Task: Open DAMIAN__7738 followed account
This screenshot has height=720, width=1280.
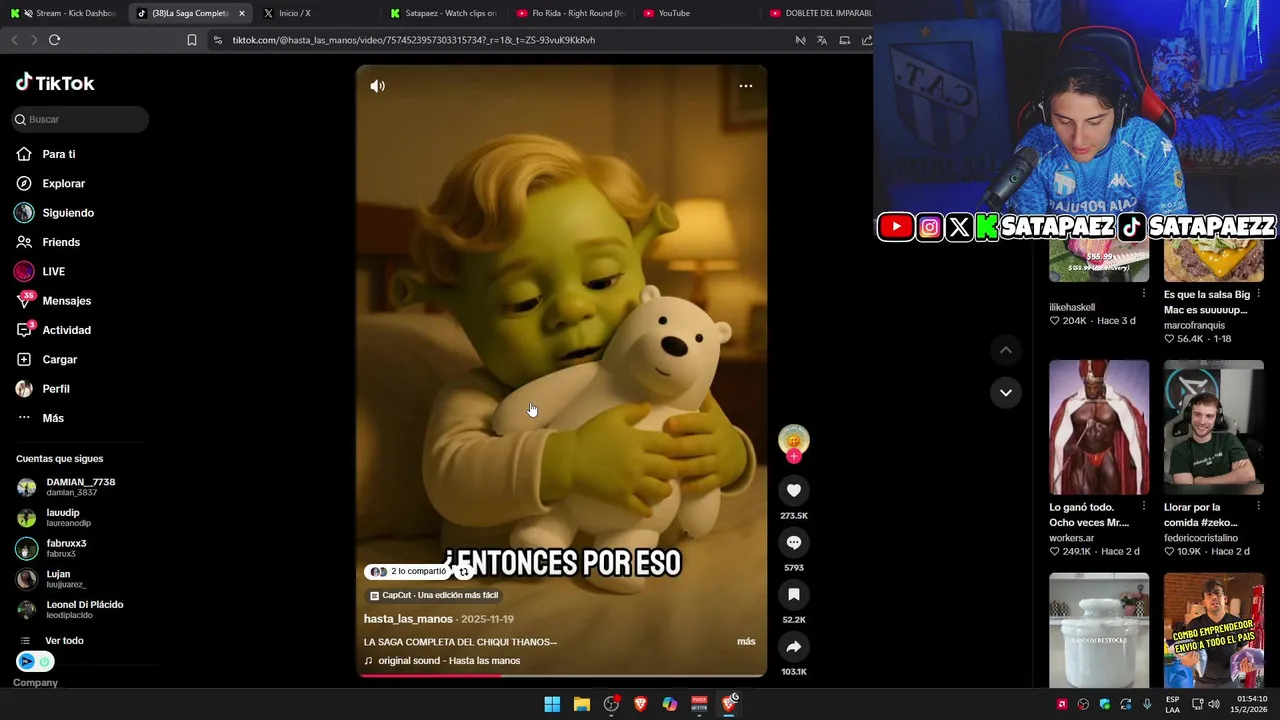Action: [x=68, y=487]
